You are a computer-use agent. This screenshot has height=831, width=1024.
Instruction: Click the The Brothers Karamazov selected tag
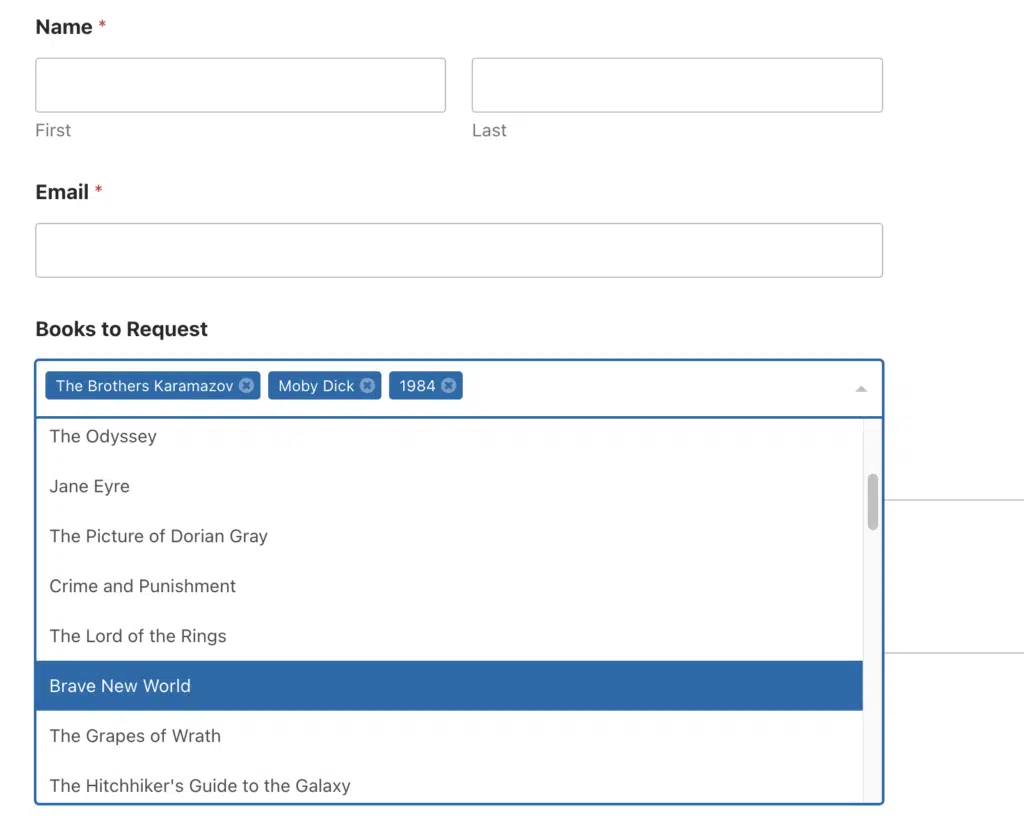point(144,385)
